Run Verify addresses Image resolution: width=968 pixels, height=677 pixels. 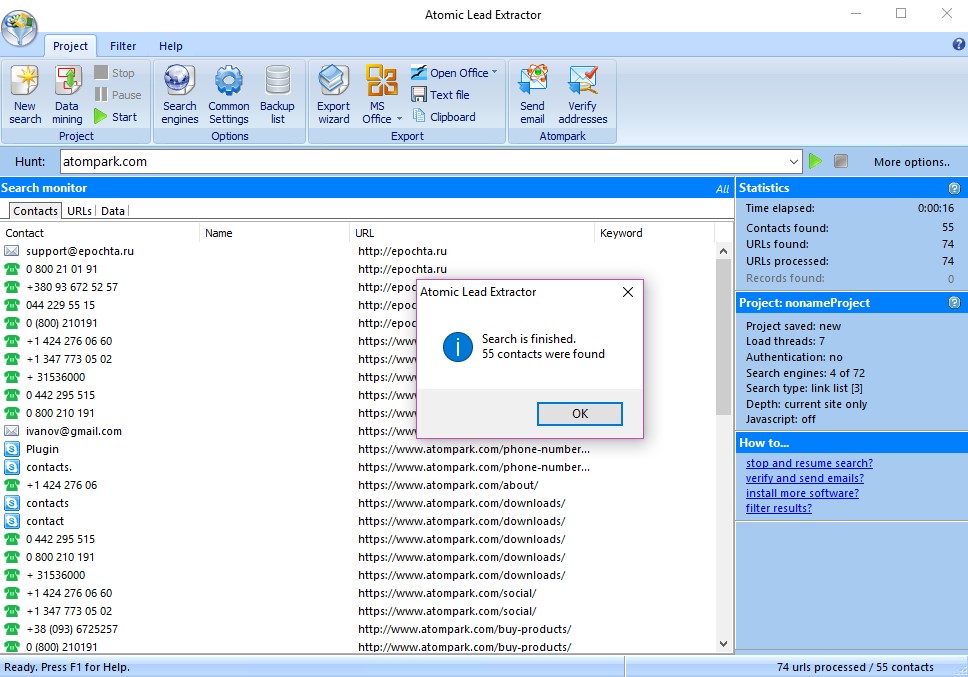click(582, 94)
